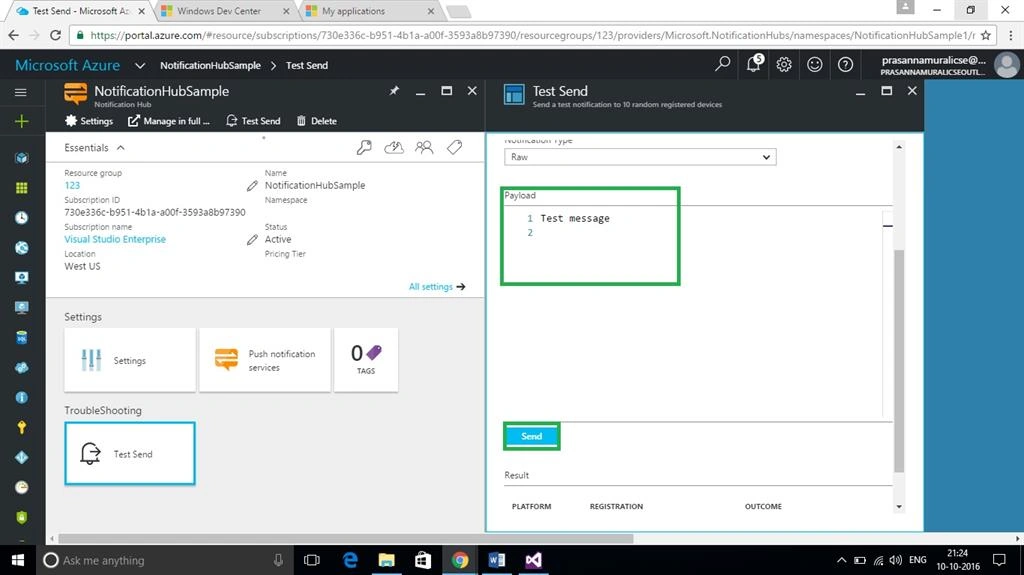Click the Test Send panel vertical scrollbar
The height and width of the screenshot is (575, 1024).
click(899, 361)
